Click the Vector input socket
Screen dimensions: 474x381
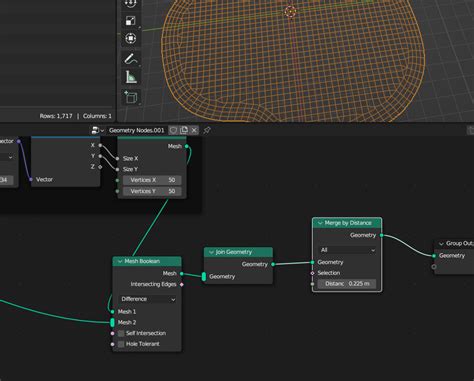pyautogui.click(x=31, y=180)
